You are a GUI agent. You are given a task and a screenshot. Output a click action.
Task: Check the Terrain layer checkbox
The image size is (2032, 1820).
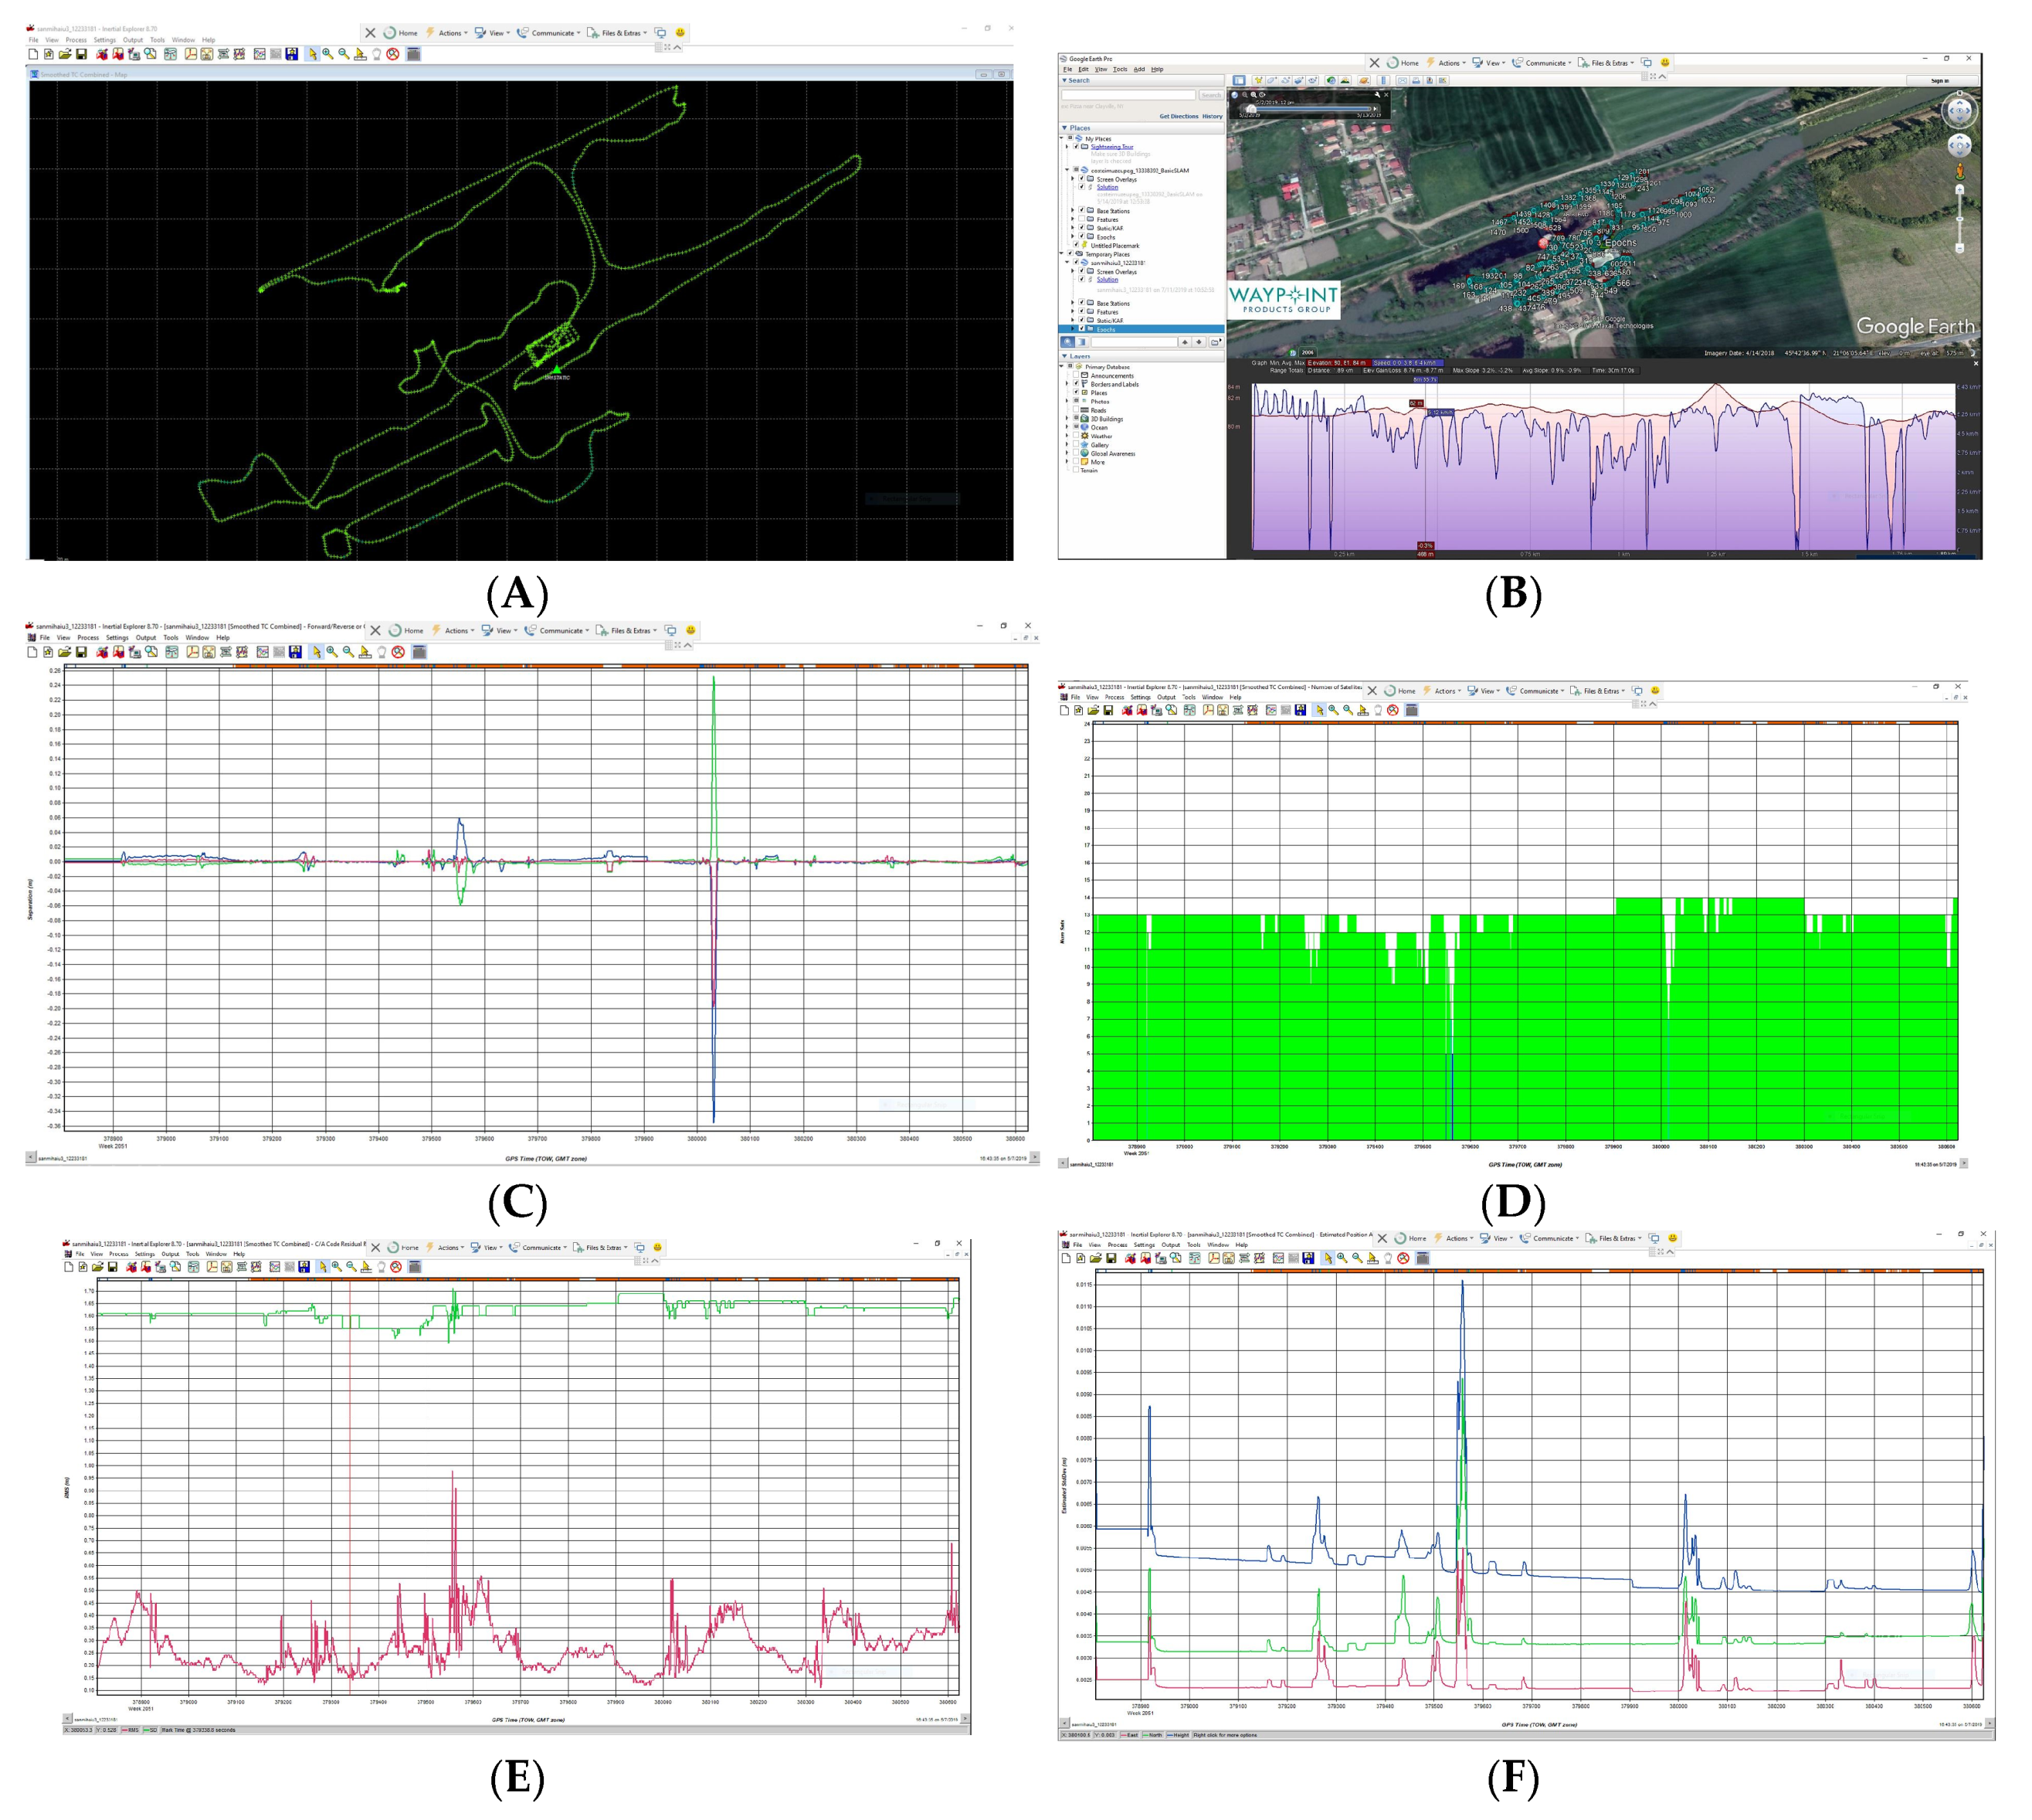pyautogui.click(x=1076, y=470)
